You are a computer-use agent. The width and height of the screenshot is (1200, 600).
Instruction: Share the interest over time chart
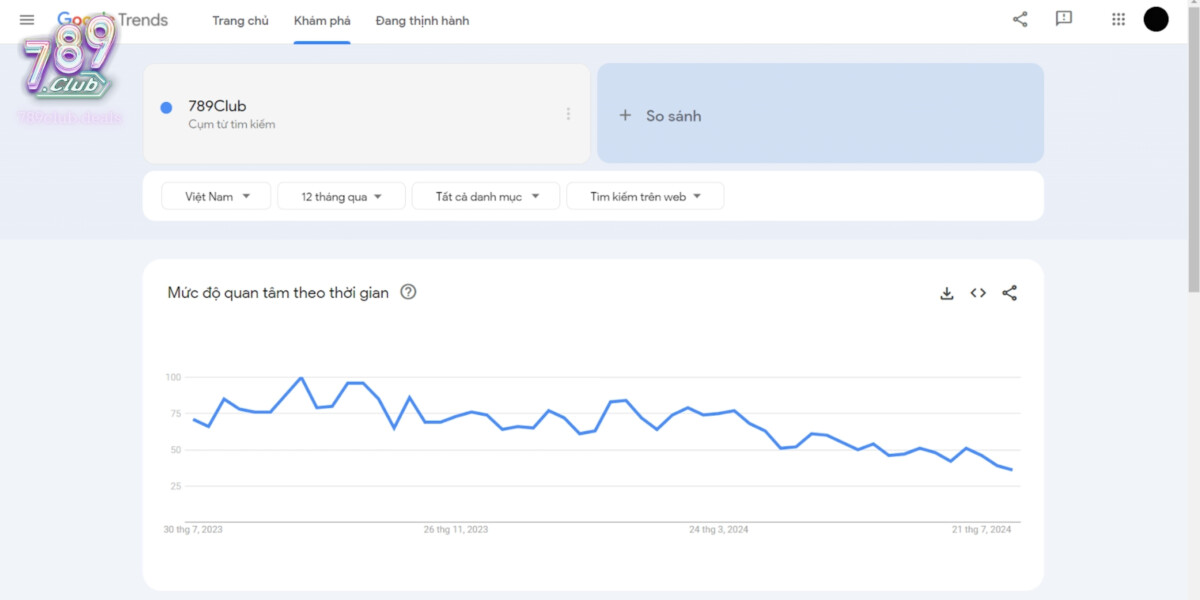coord(1010,292)
